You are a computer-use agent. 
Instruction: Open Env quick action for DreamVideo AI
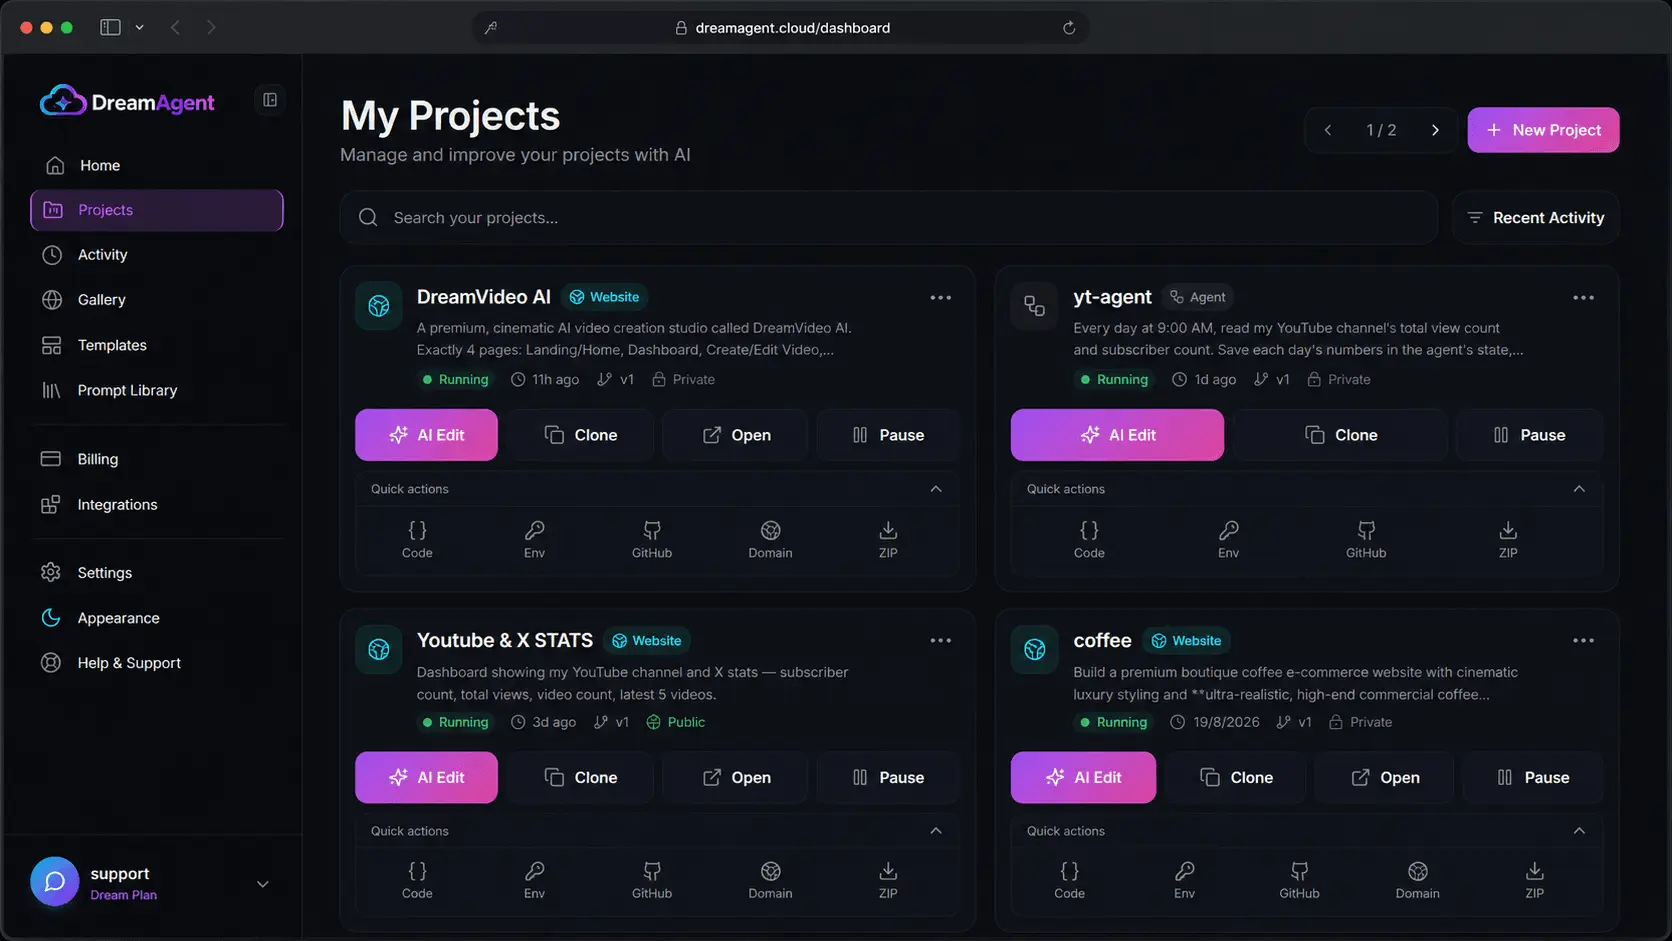pyautogui.click(x=535, y=539)
